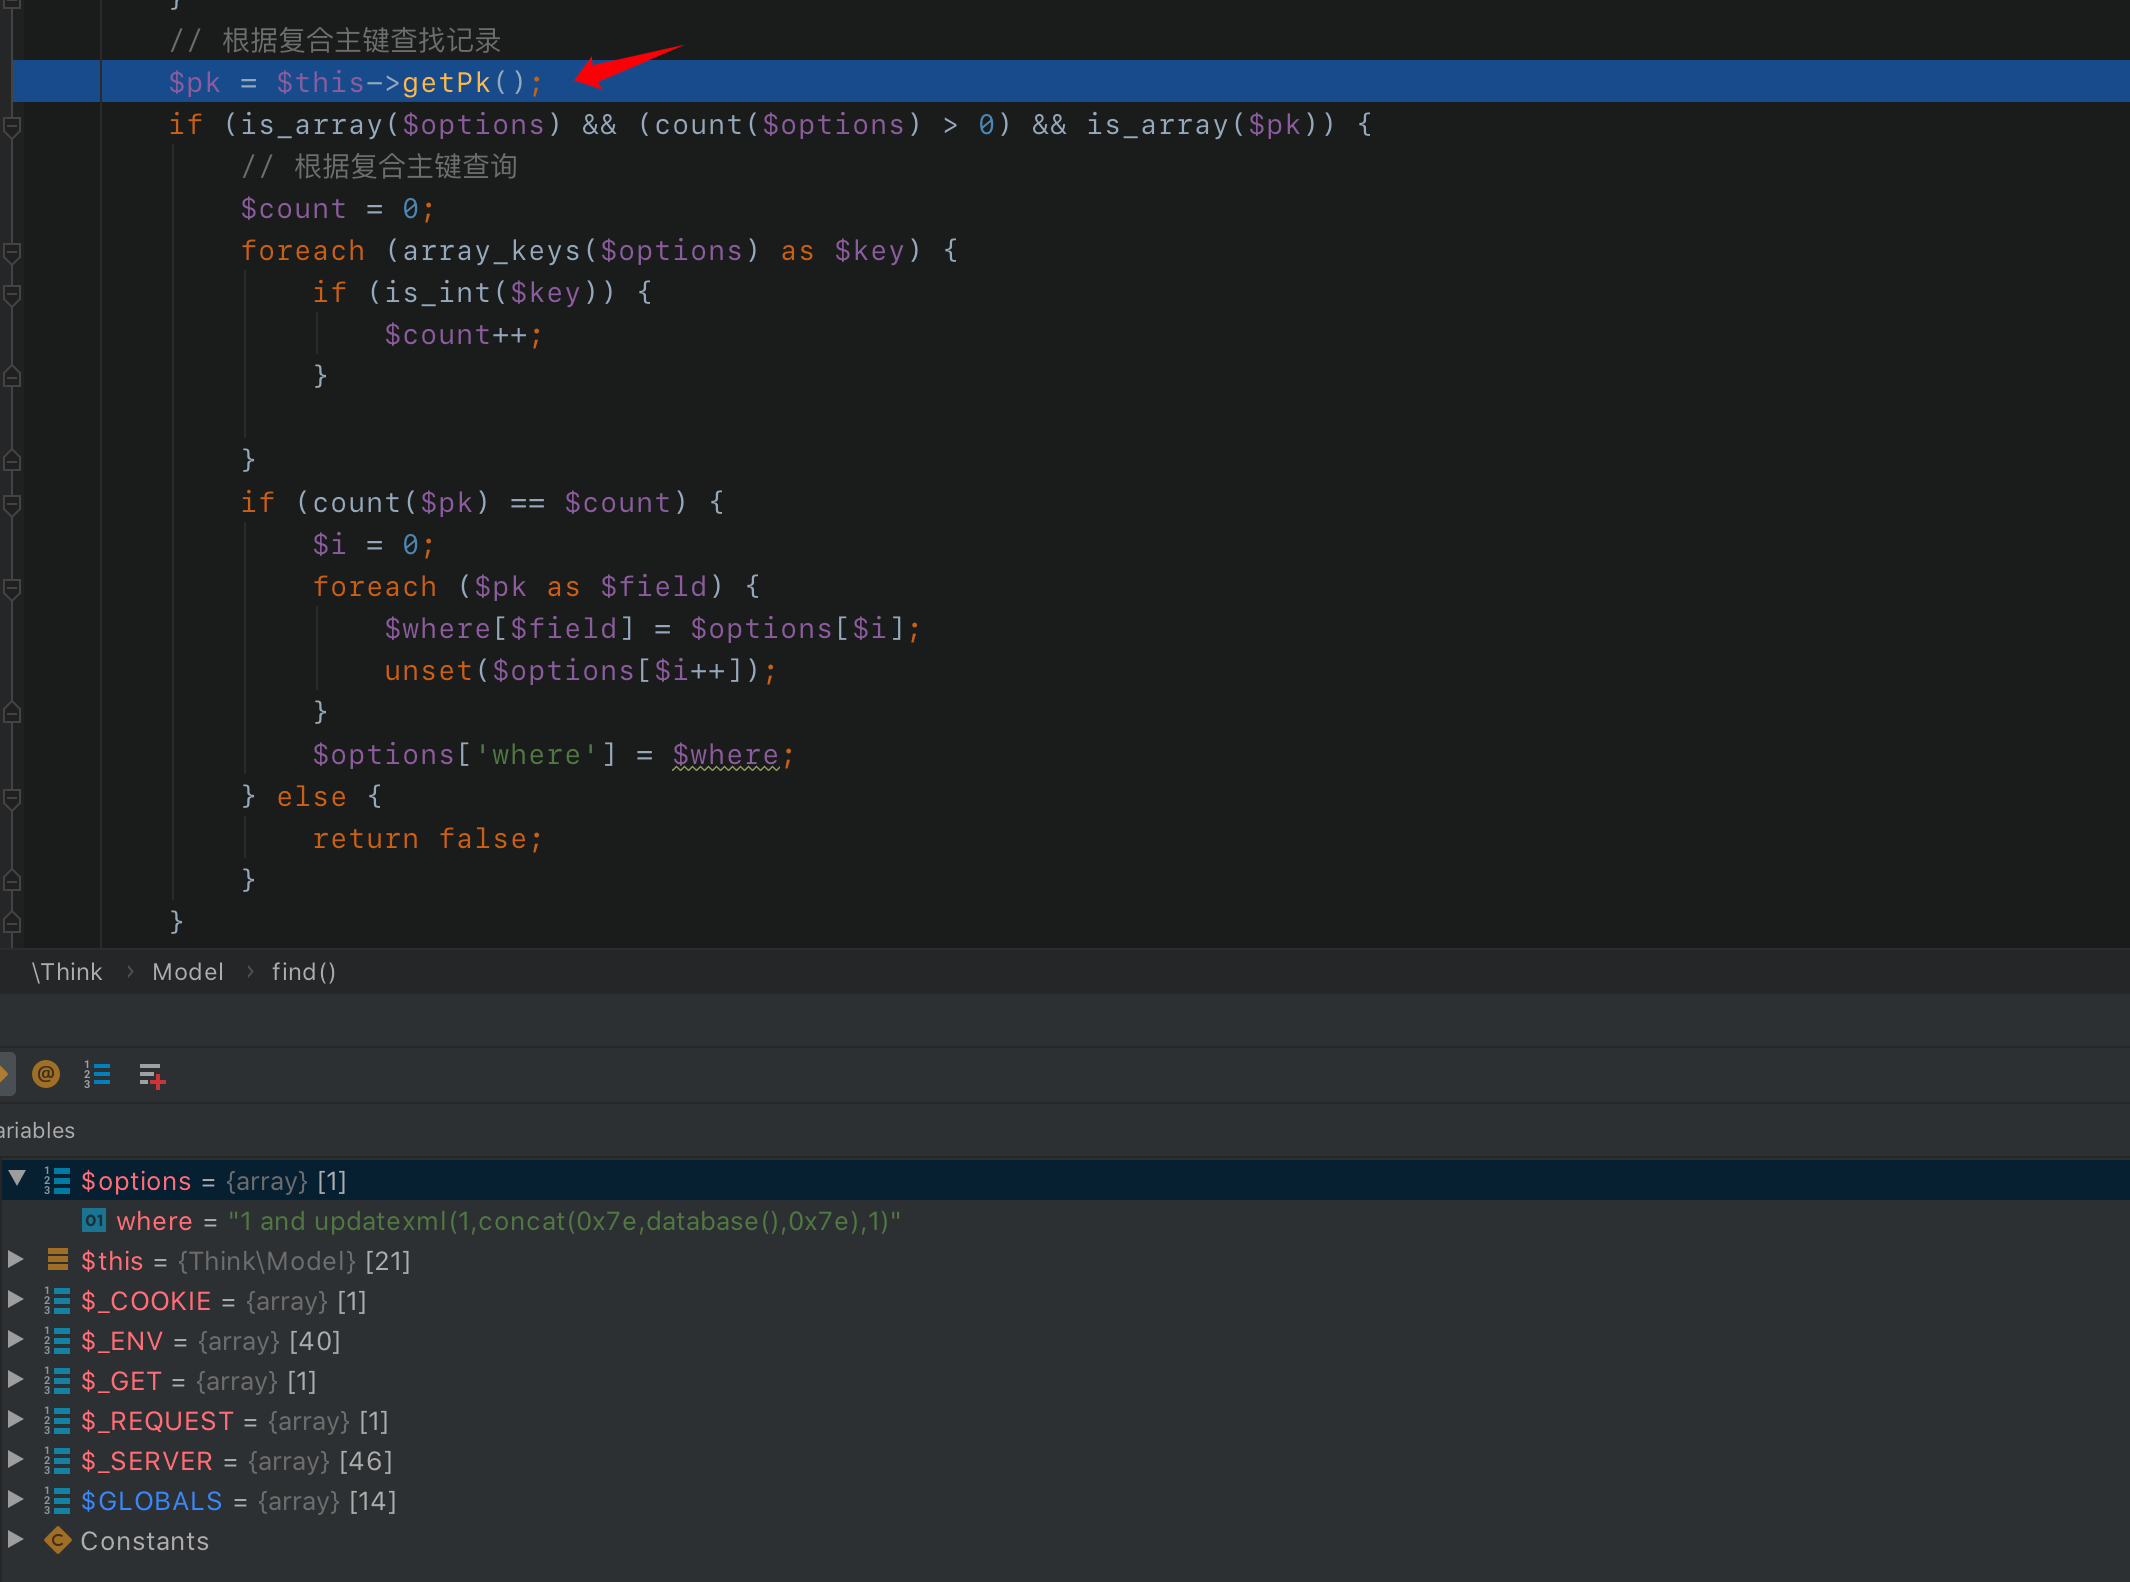Click the where string value icon
The height and width of the screenshot is (1582, 2130).
pos(94,1221)
